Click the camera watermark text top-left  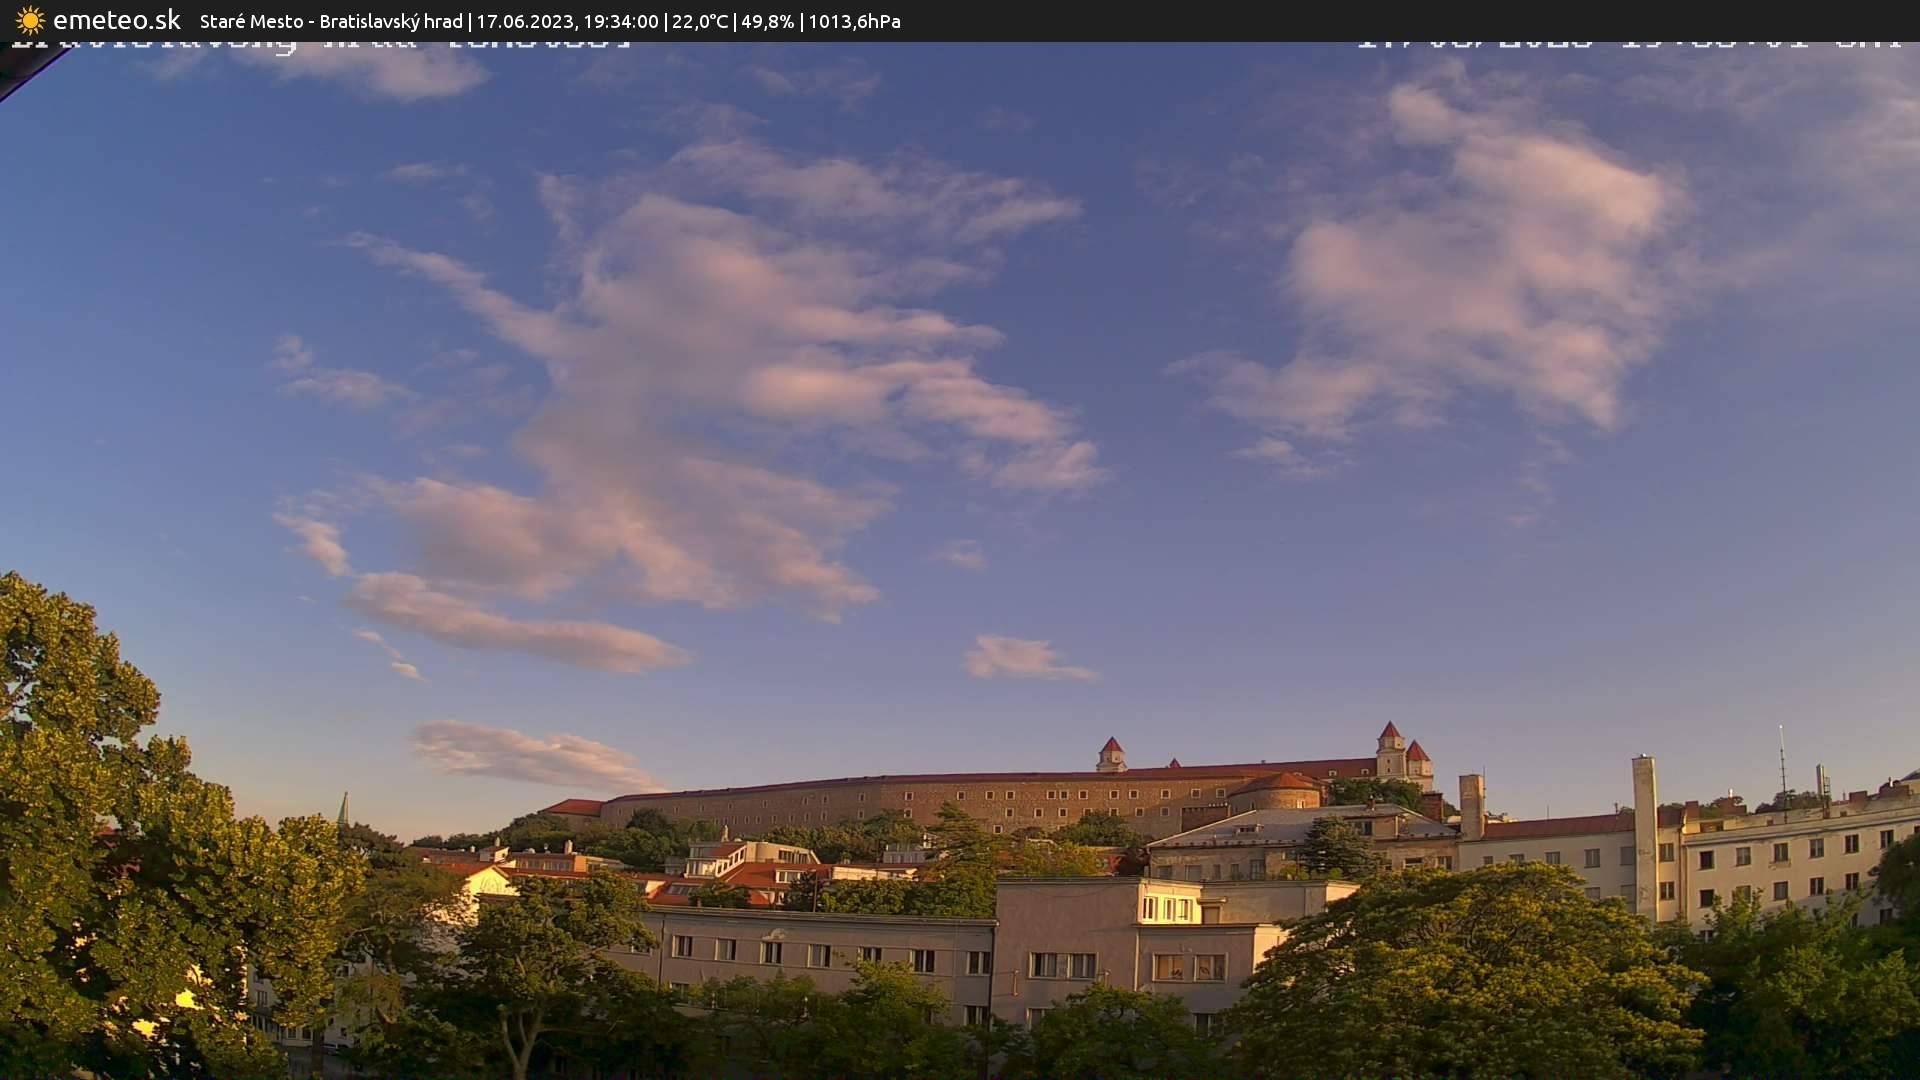coord(320,42)
